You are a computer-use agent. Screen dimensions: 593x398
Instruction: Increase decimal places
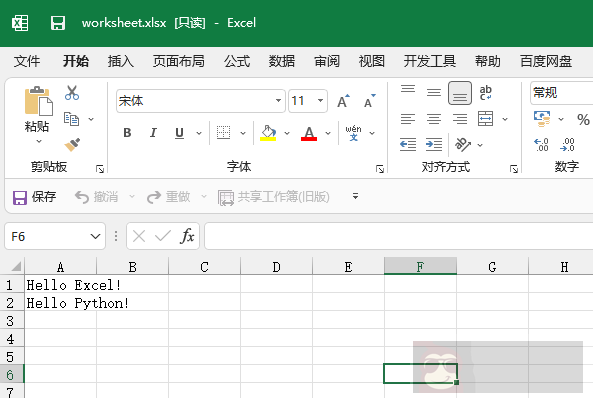pos(541,145)
